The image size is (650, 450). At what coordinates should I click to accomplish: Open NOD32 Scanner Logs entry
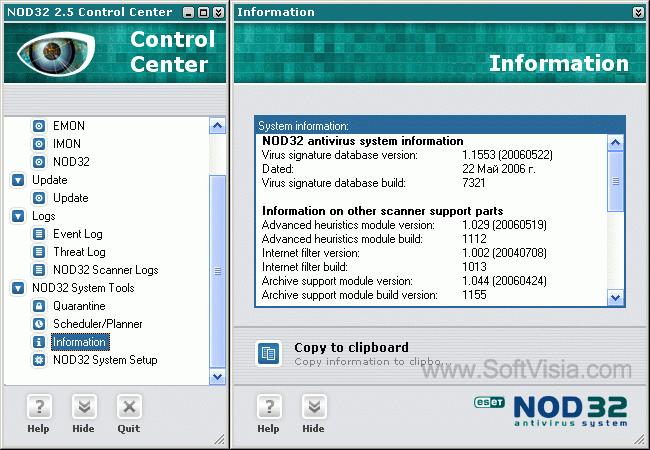(106, 270)
